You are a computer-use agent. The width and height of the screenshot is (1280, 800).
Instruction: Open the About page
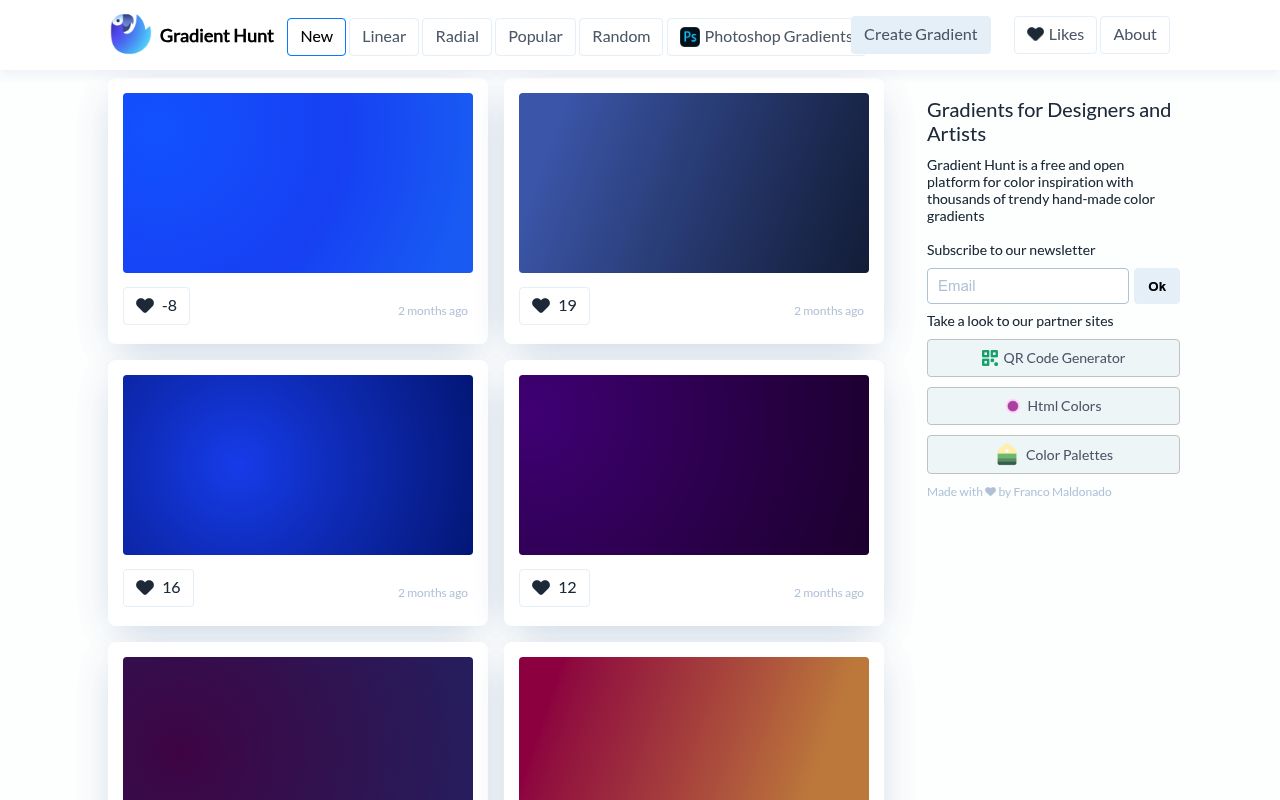(1134, 35)
